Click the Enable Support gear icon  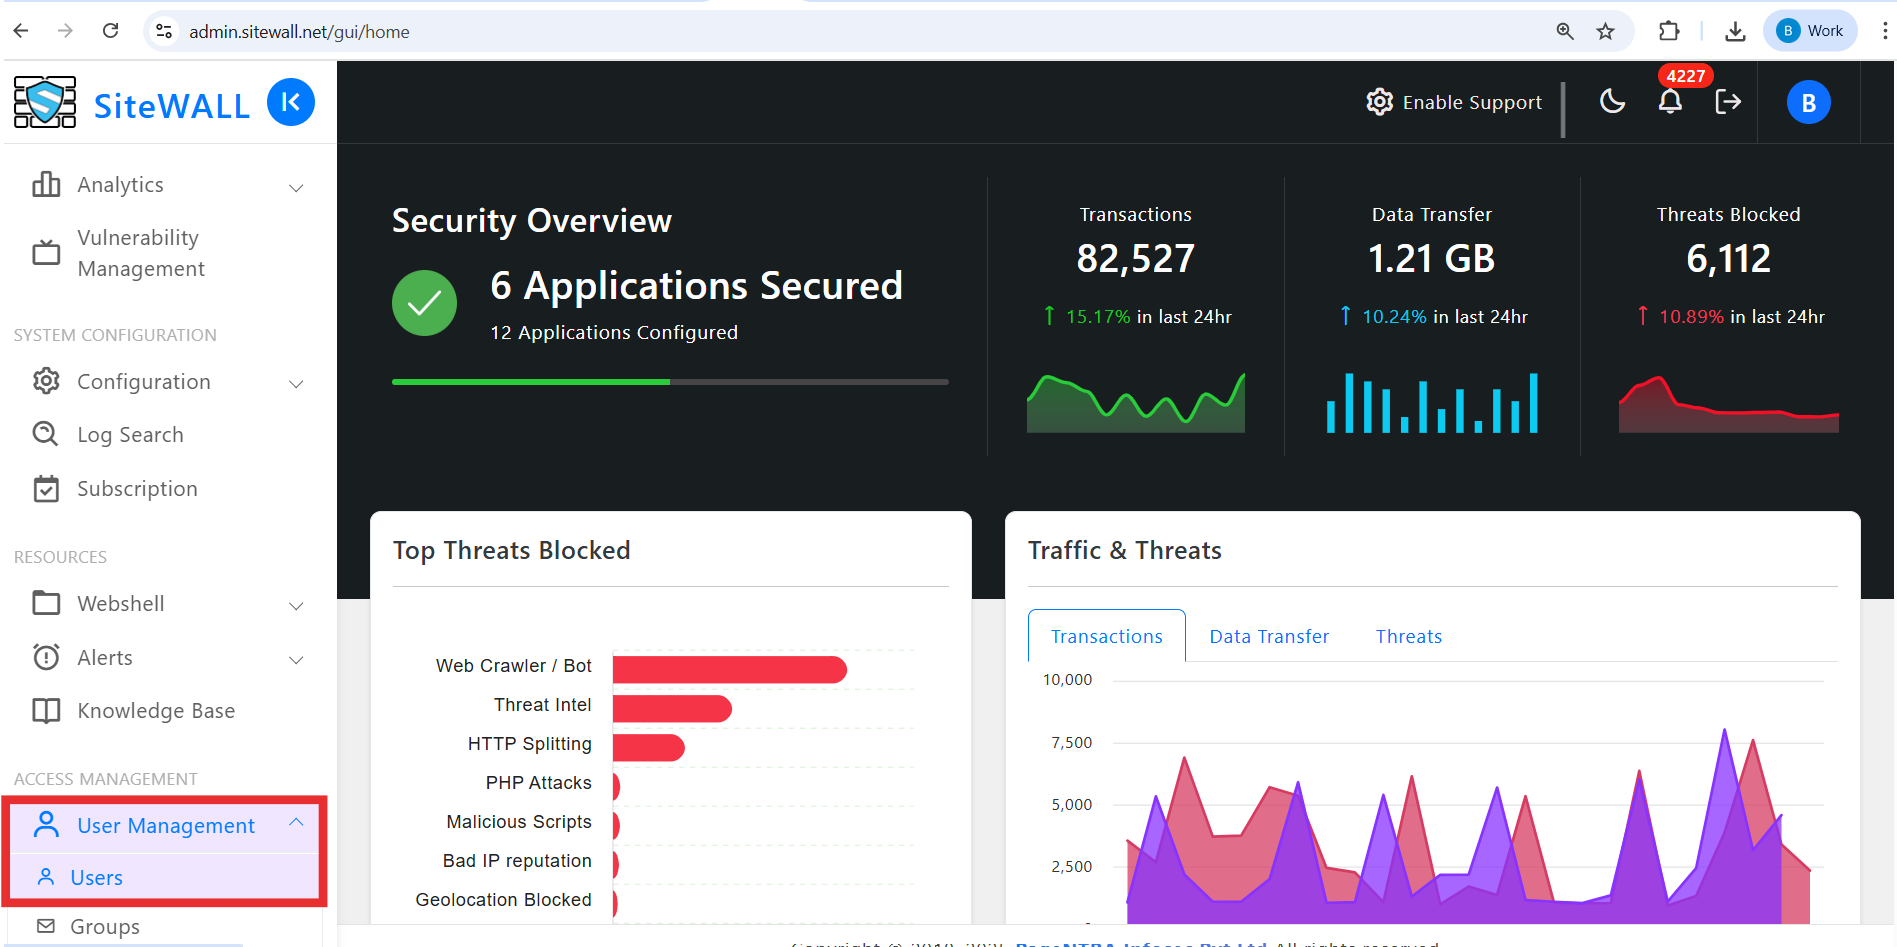click(1380, 102)
